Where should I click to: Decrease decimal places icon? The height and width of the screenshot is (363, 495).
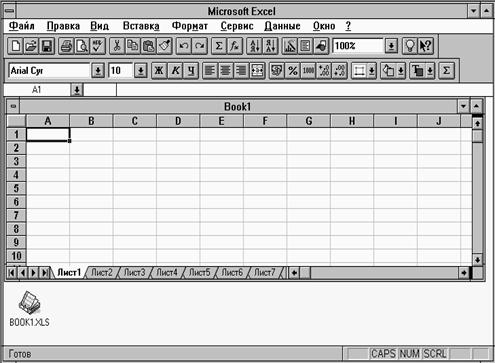pos(340,71)
